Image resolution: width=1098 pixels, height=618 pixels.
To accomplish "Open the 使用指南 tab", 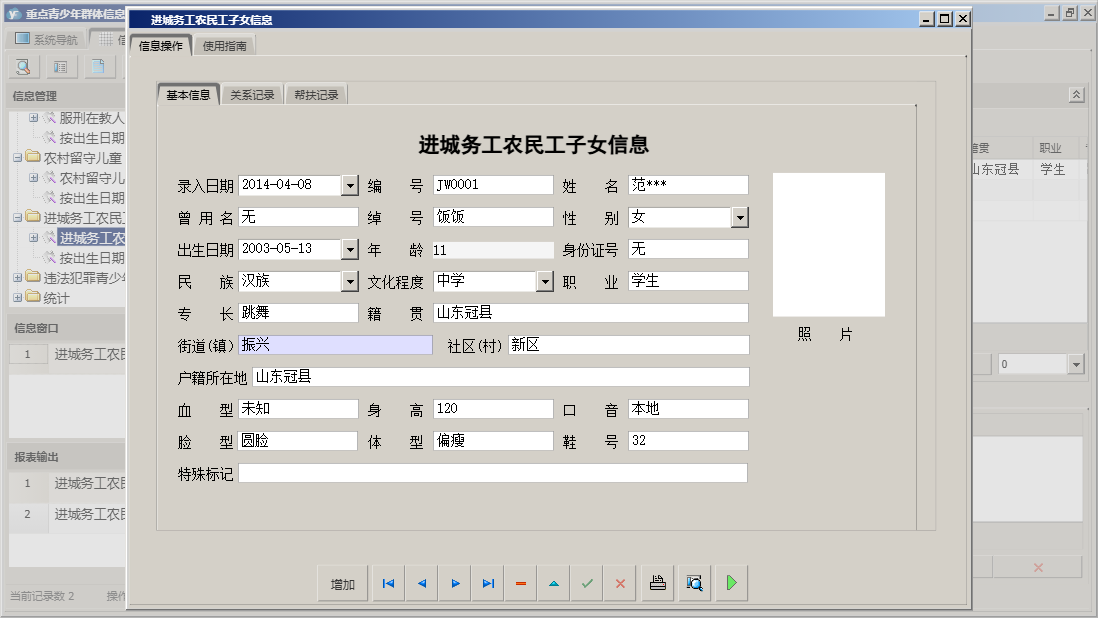I will coord(226,45).
